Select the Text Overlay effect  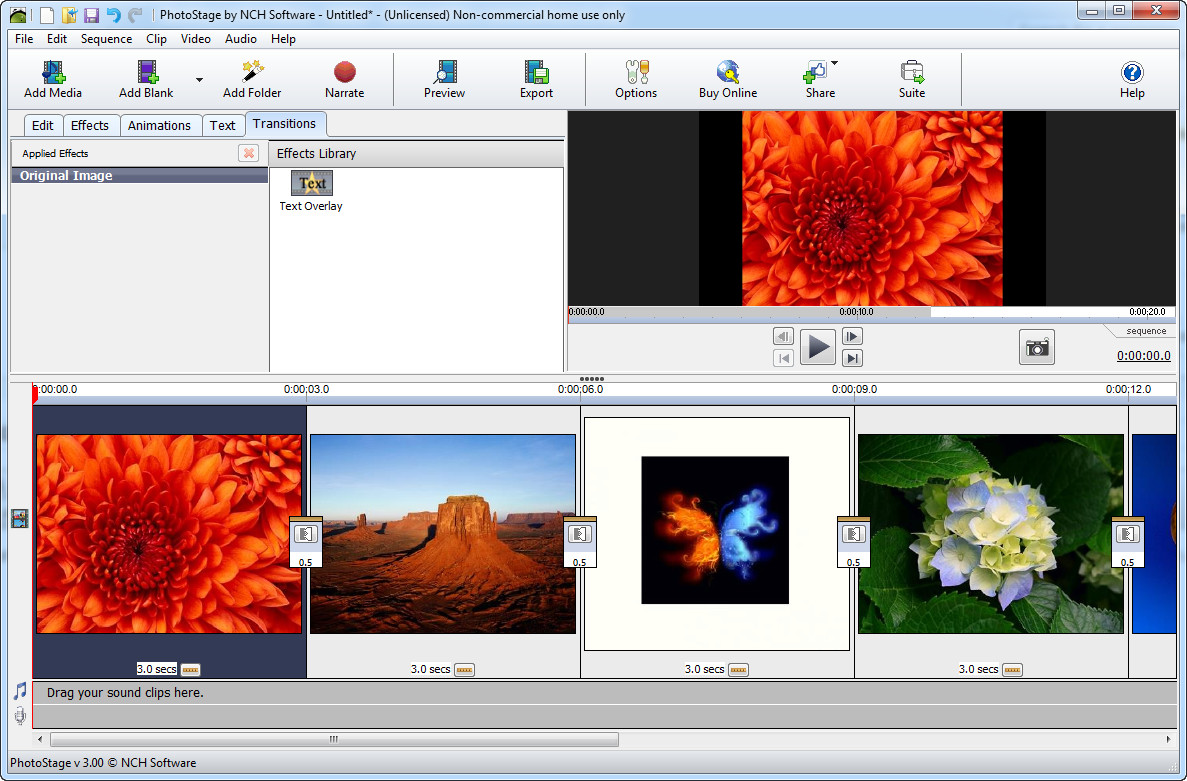(310, 188)
